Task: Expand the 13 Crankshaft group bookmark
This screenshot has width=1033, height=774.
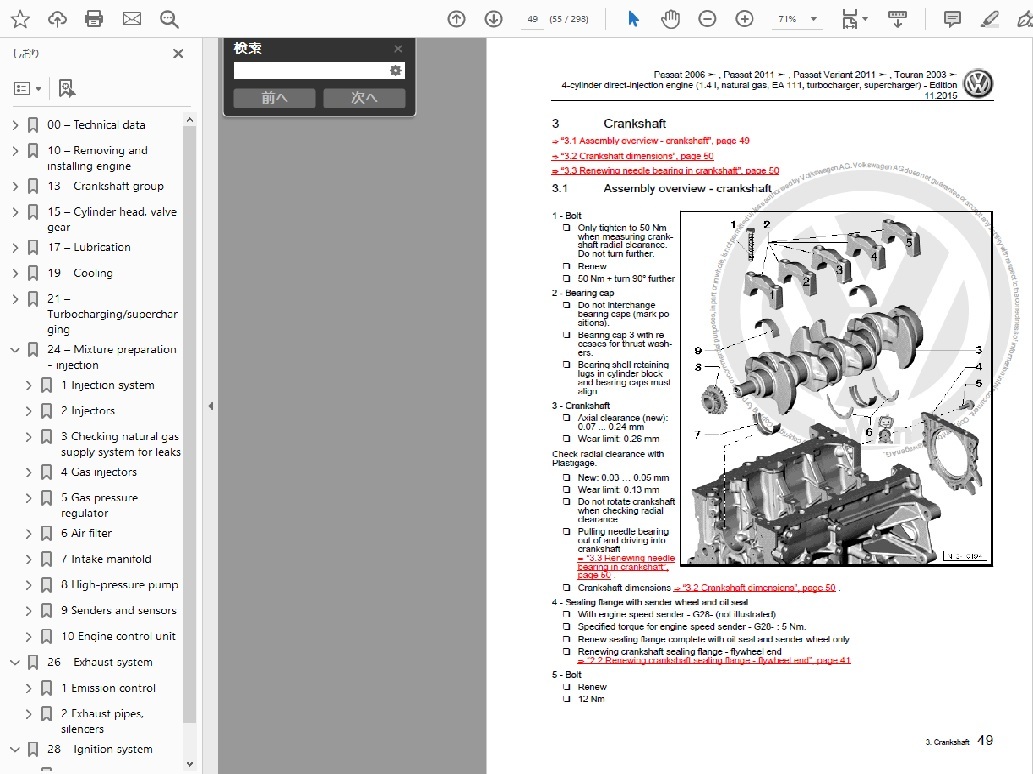Action: coord(15,186)
